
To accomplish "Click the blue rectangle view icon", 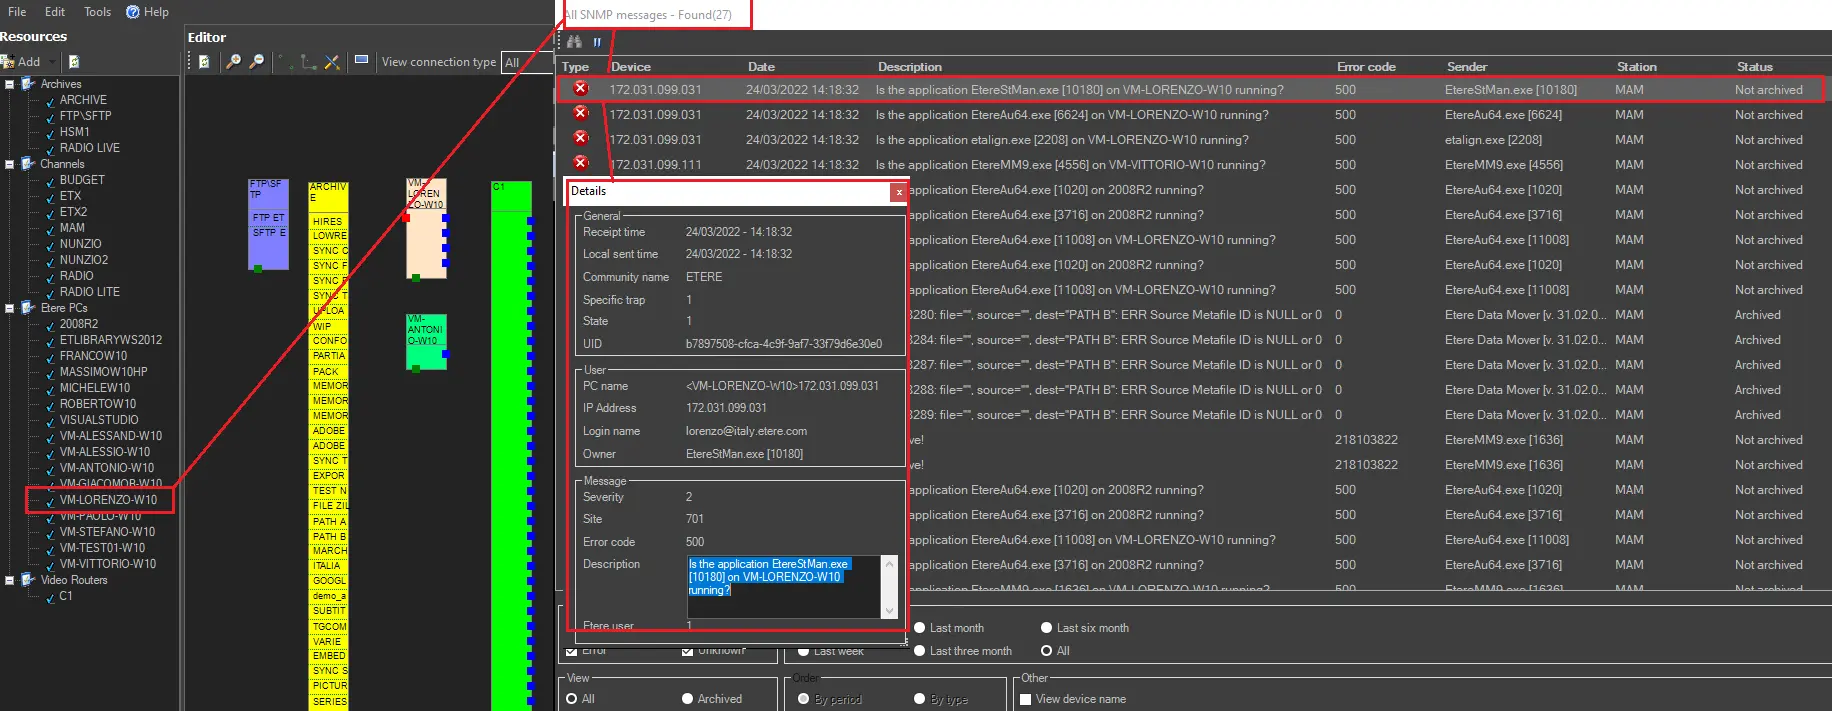I will click(x=362, y=60).
